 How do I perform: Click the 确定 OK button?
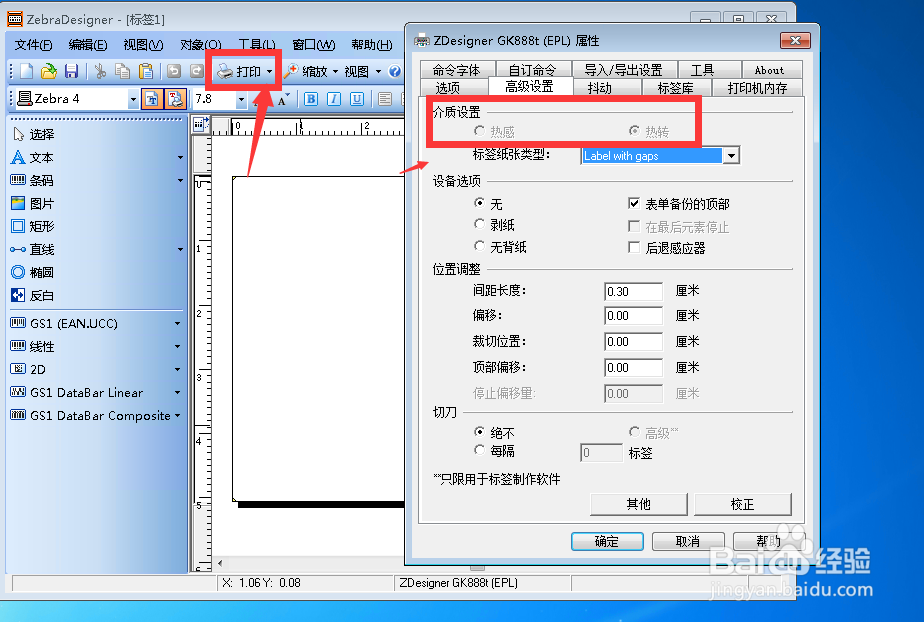(607, 541)
